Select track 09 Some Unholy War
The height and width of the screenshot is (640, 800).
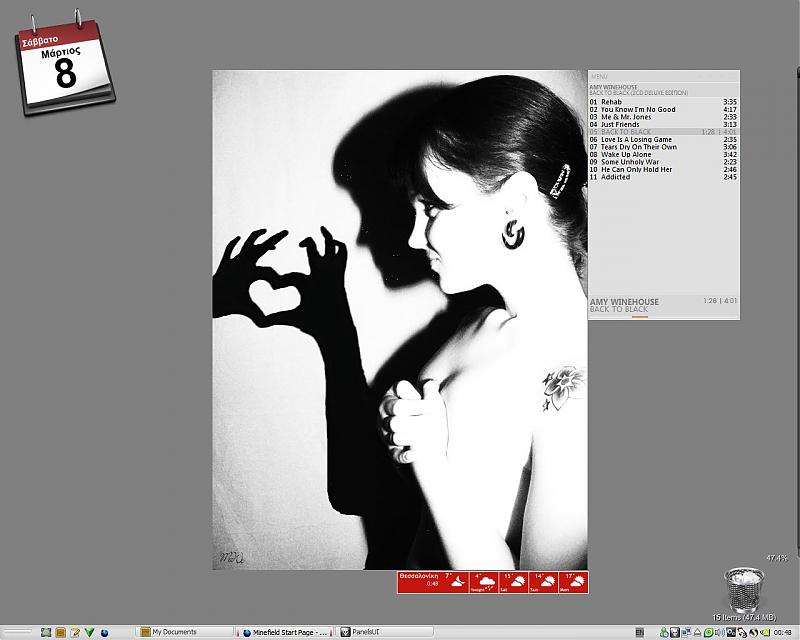663,162
